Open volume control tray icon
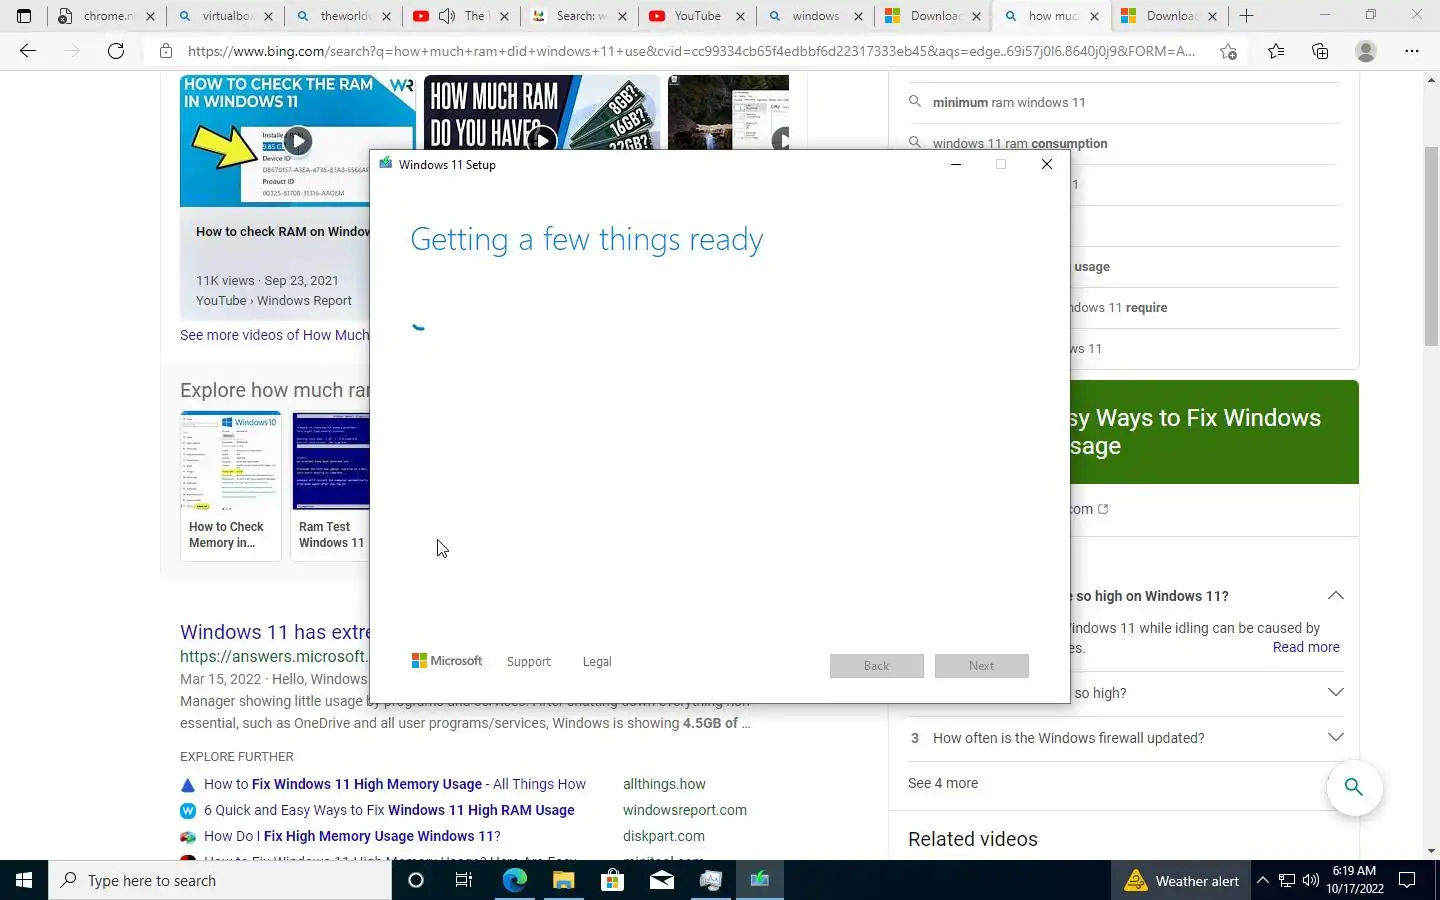Screen dimensions: 1440x900 pos(1311,880)
